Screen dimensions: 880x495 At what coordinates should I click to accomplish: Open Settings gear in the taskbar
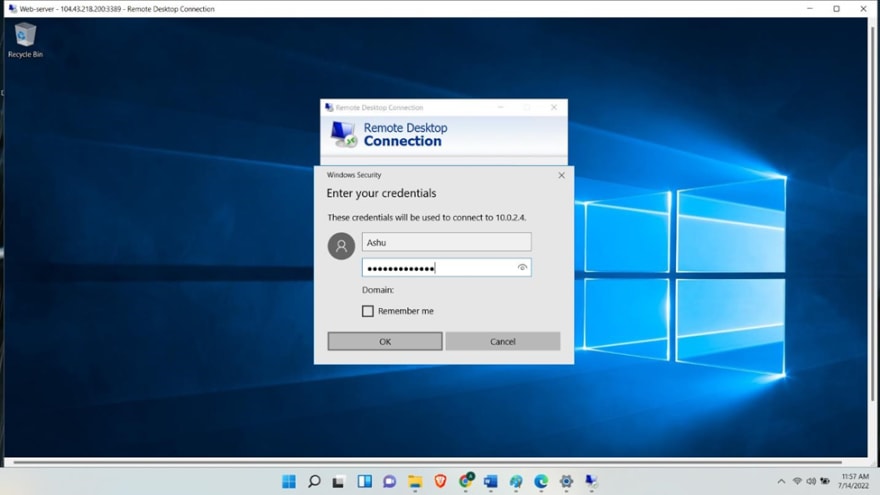566,481
